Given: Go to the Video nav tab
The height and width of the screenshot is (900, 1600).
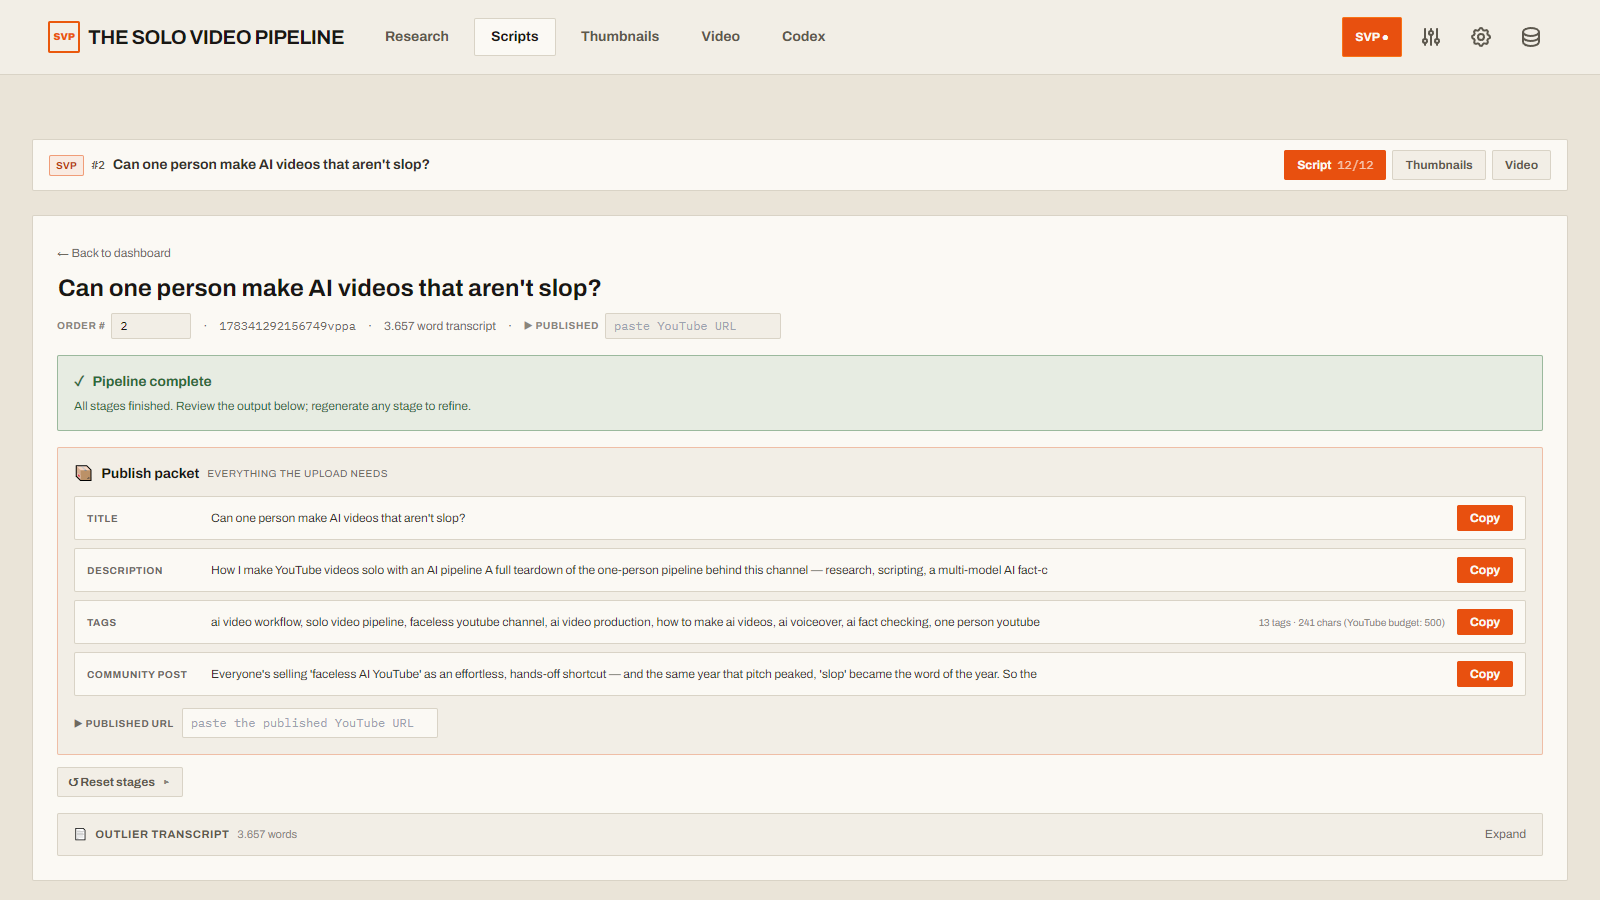Looking at the screenshot, I should pos(721,37).
